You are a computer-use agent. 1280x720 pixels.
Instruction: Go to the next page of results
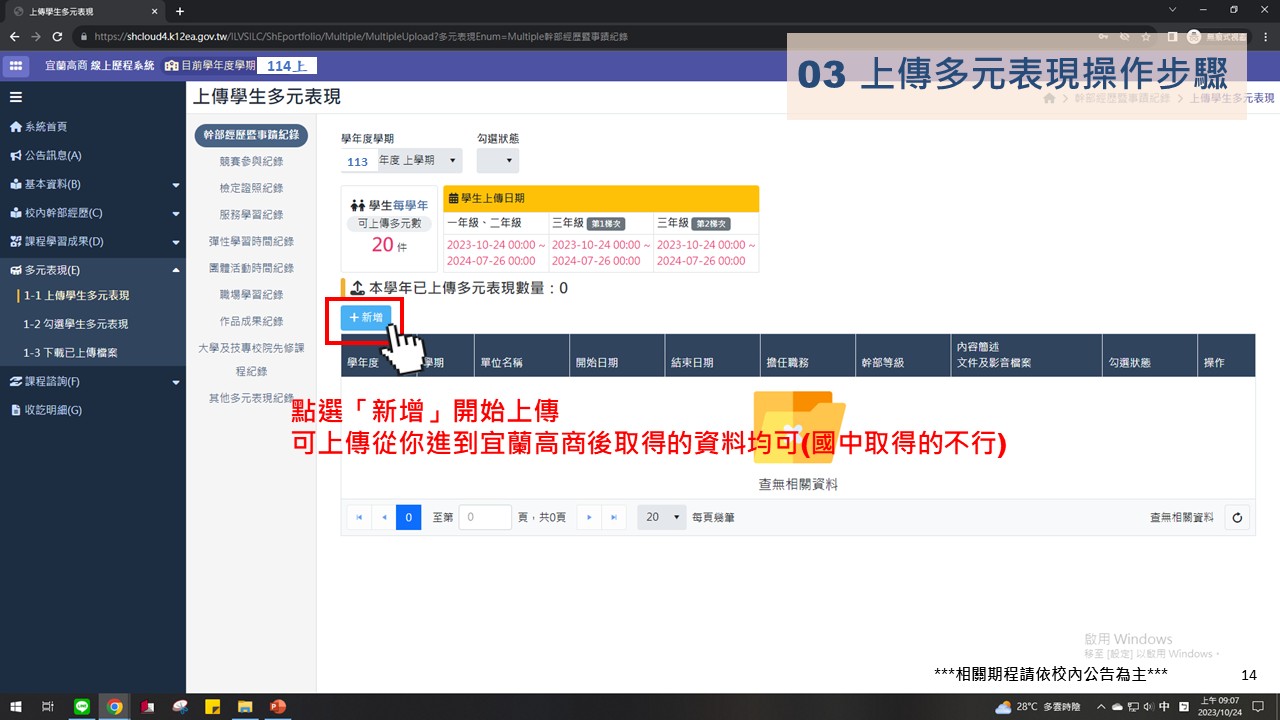pyautogui.click(x=590, y=517)
